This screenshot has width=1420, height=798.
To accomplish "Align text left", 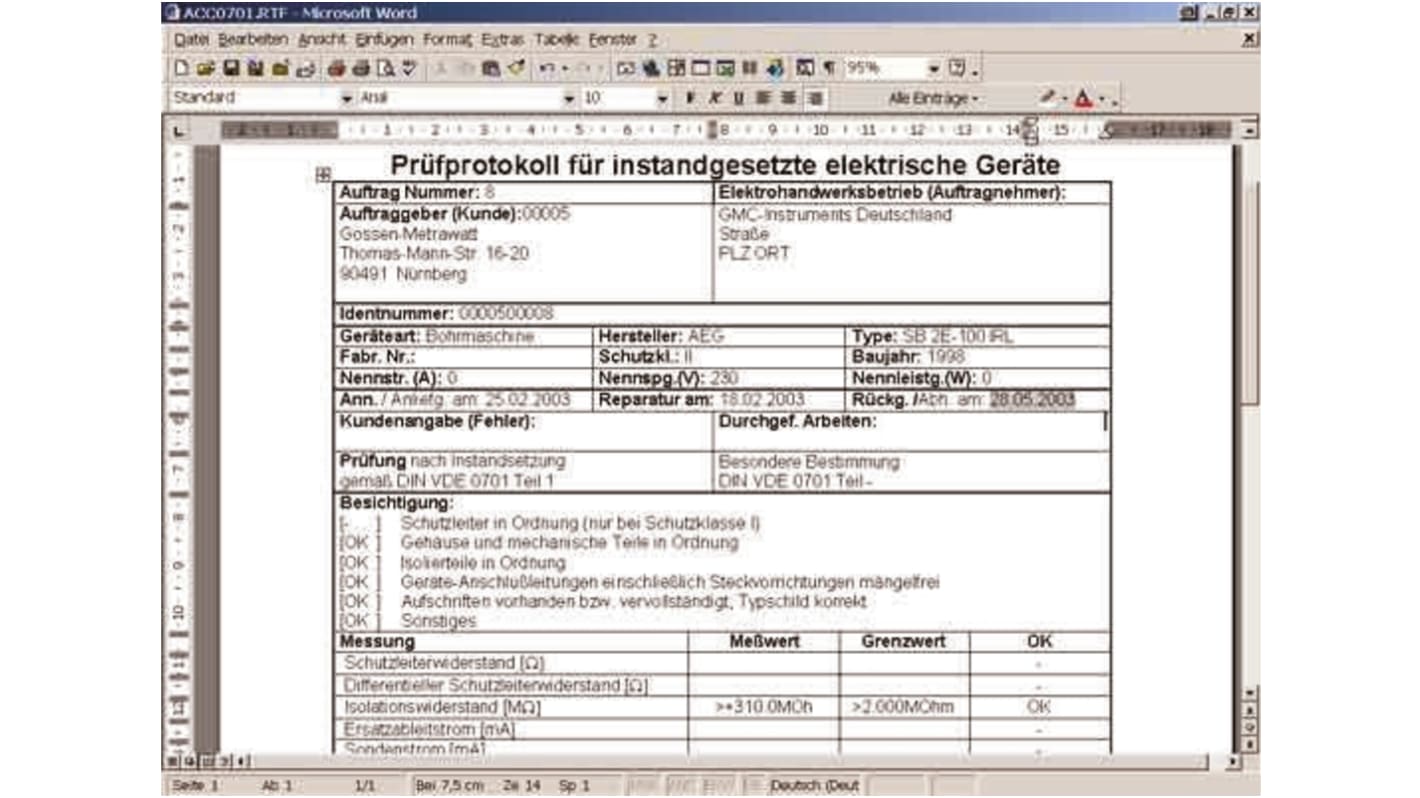I will pos(763,97).
